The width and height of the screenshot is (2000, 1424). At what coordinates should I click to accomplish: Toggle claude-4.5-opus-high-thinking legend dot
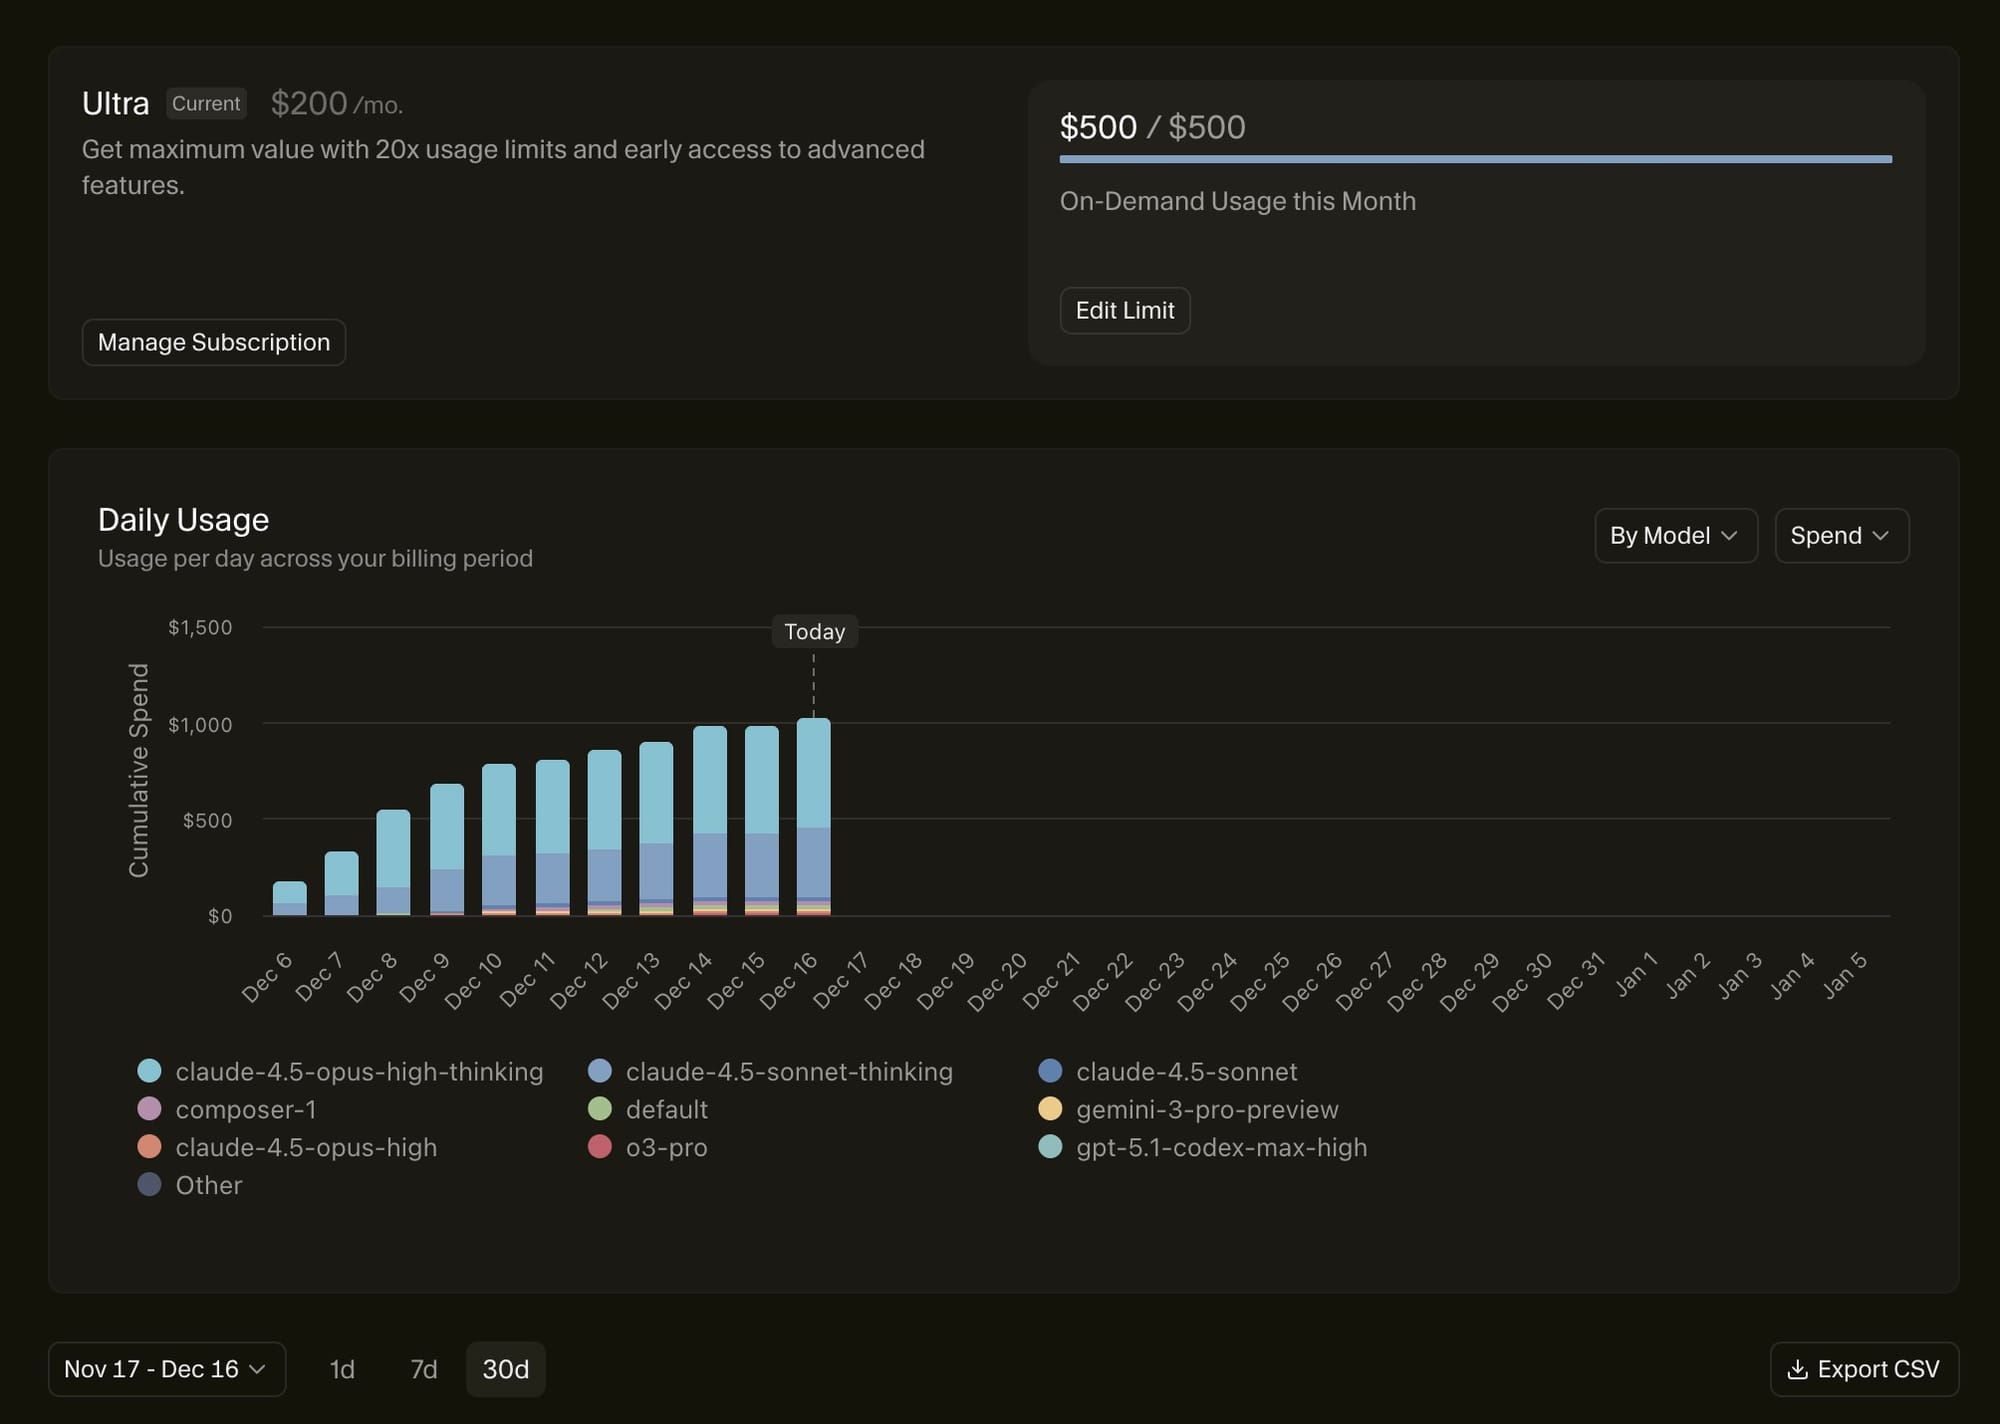coord(149,1071)
